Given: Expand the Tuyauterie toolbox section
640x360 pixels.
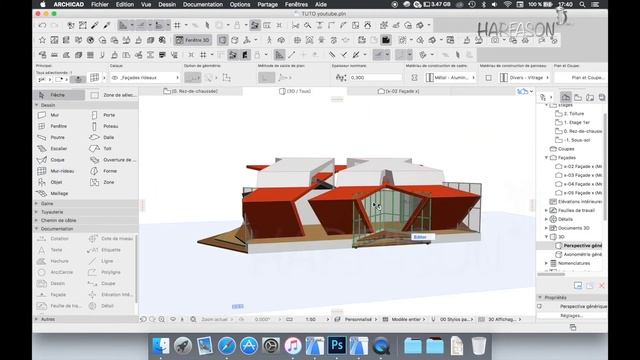Looking at the screenshot, I should (37, 212).
